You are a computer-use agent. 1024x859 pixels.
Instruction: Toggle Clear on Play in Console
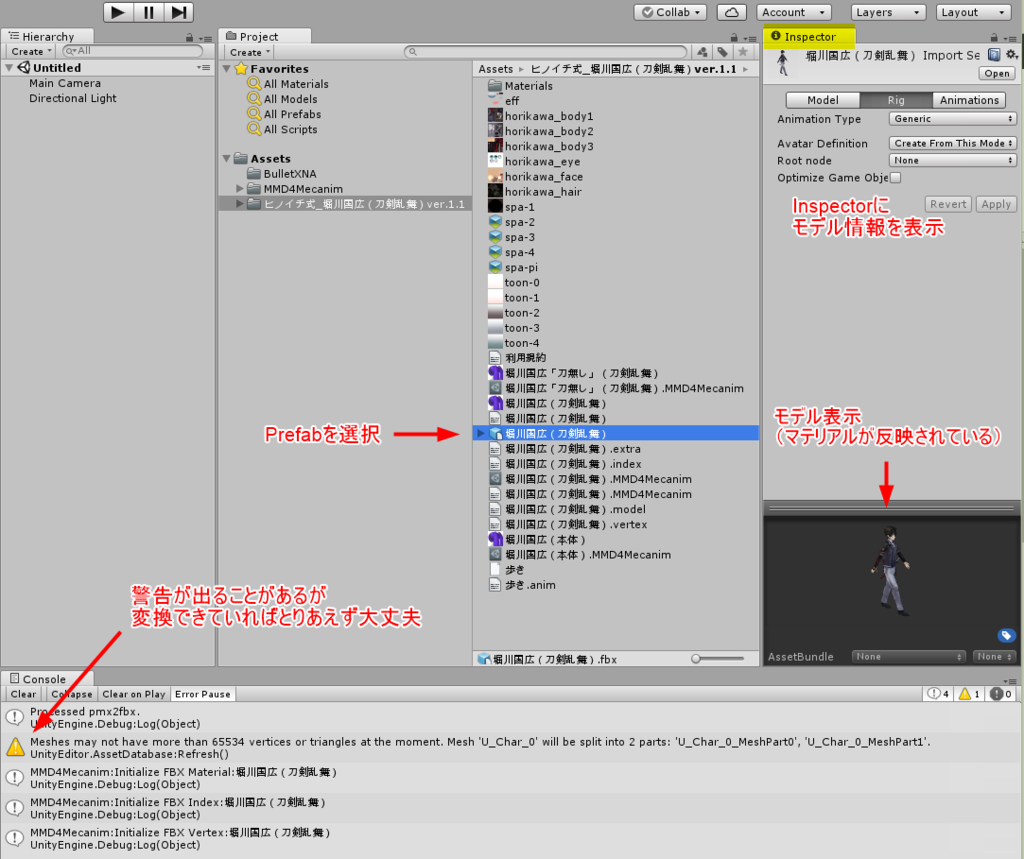coord(133,694)
